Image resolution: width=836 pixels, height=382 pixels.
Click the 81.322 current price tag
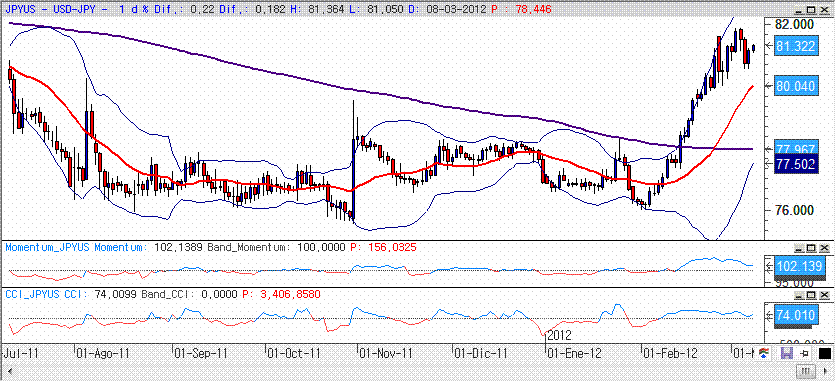[795, 46]
